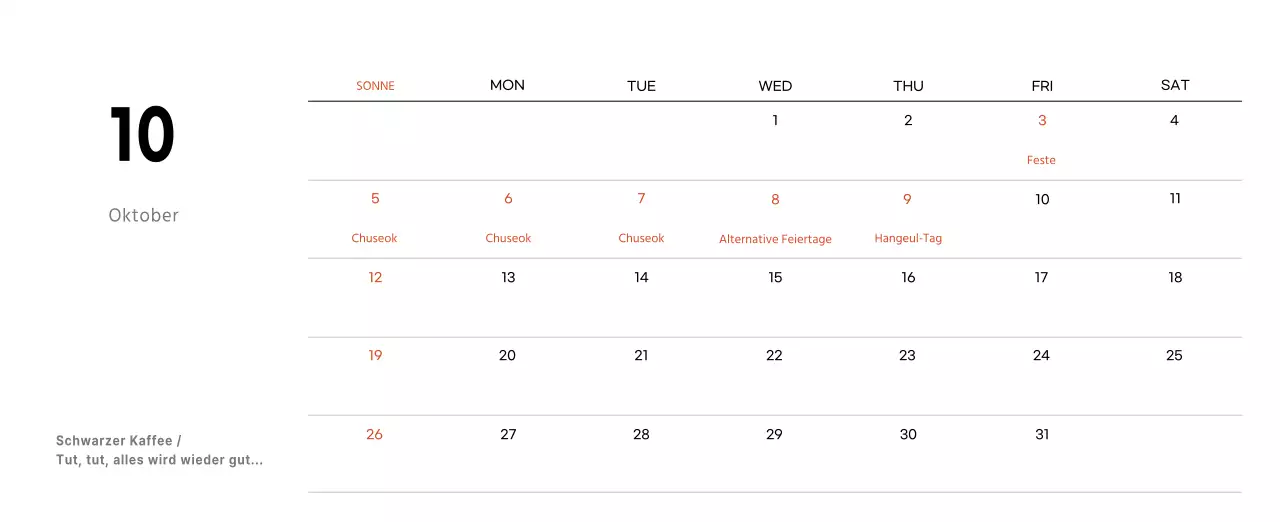This screenshot has width=1280, height=522.
Task: Select Sunday the 12th
Action: (375, 278)
